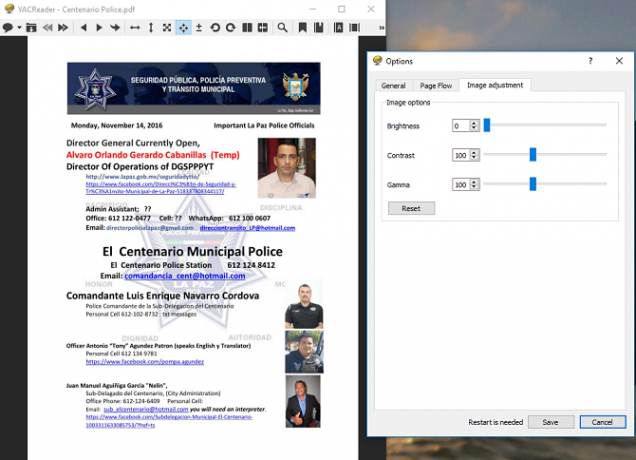
Task: Open the previous comic with double-left arrows
Action: click(47, 28)
